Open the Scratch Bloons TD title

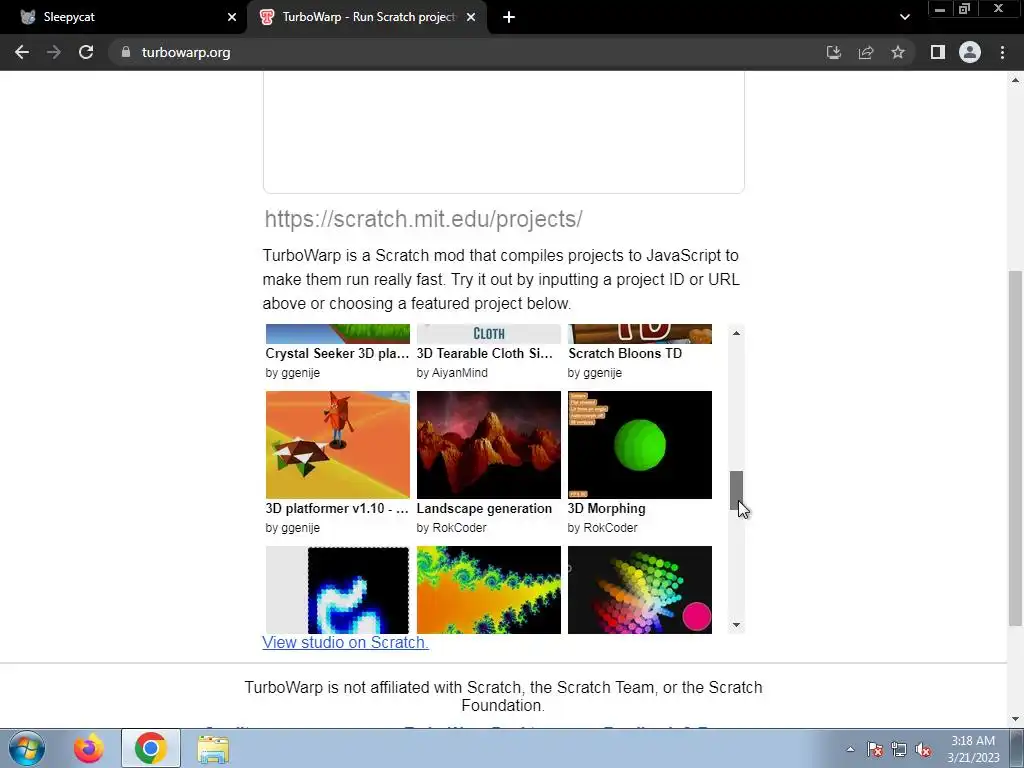click(x=625, y=353)
